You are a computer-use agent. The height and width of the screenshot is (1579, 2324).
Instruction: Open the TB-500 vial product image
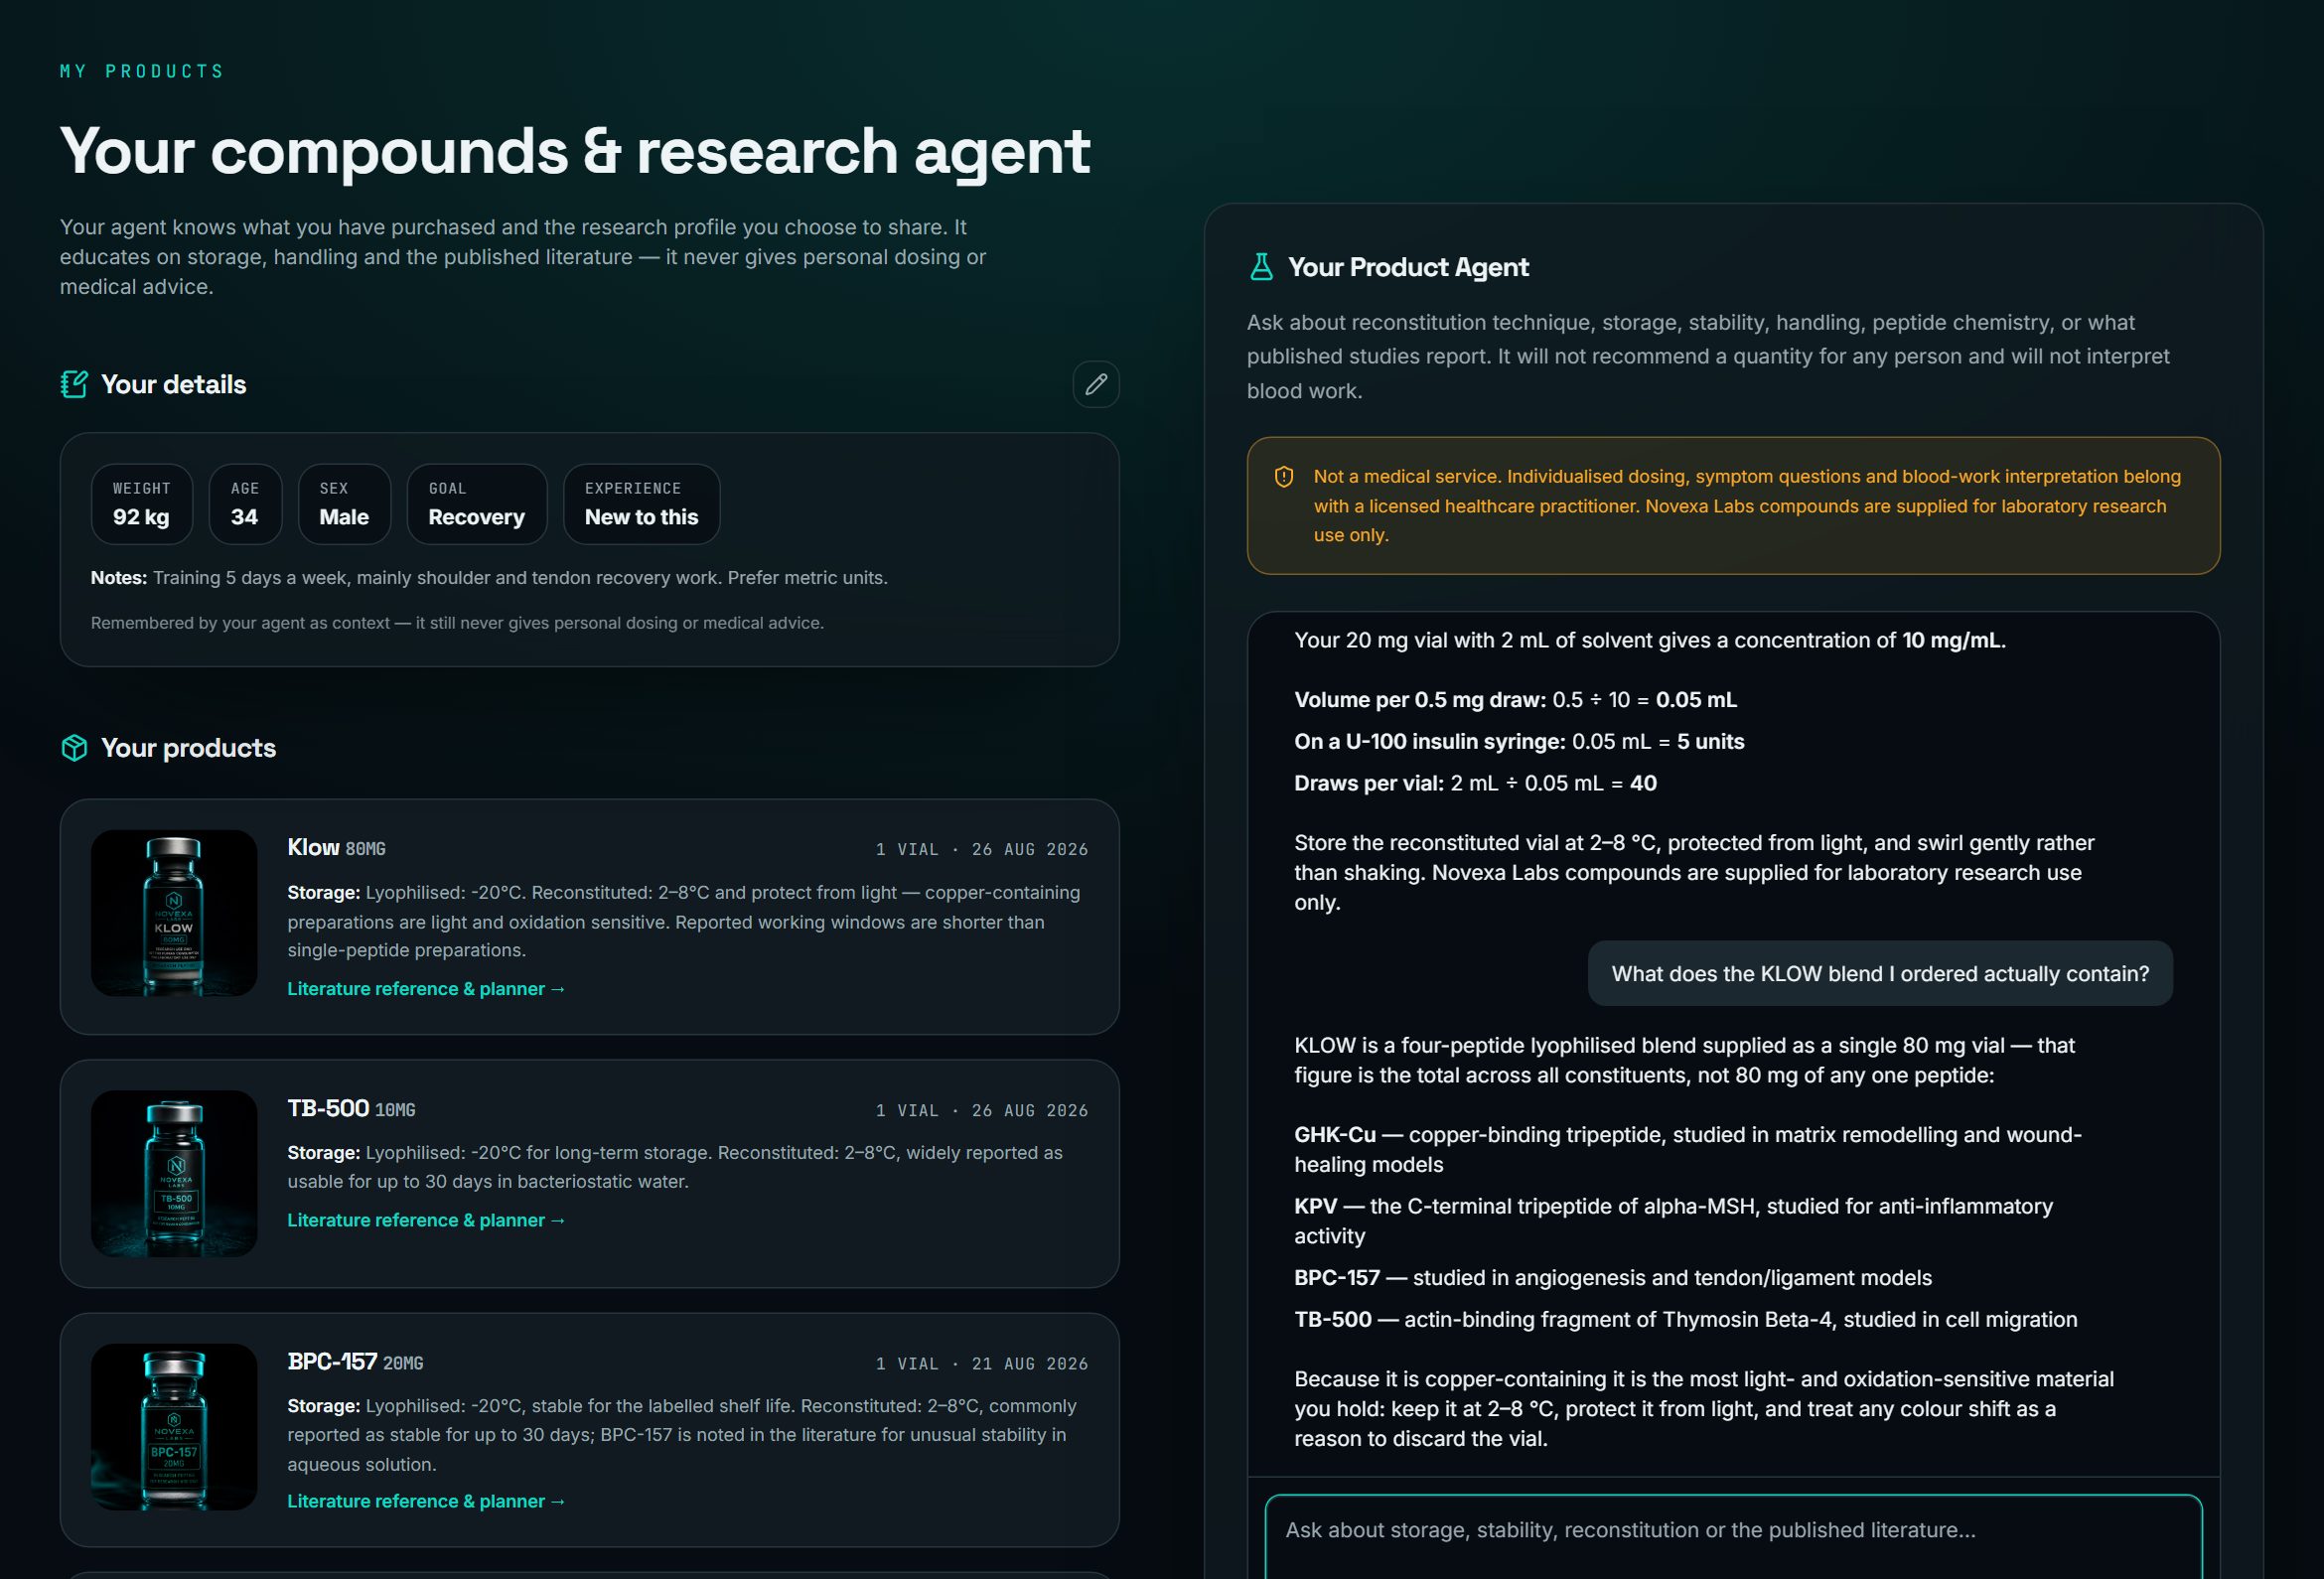tap(174, 1173)
